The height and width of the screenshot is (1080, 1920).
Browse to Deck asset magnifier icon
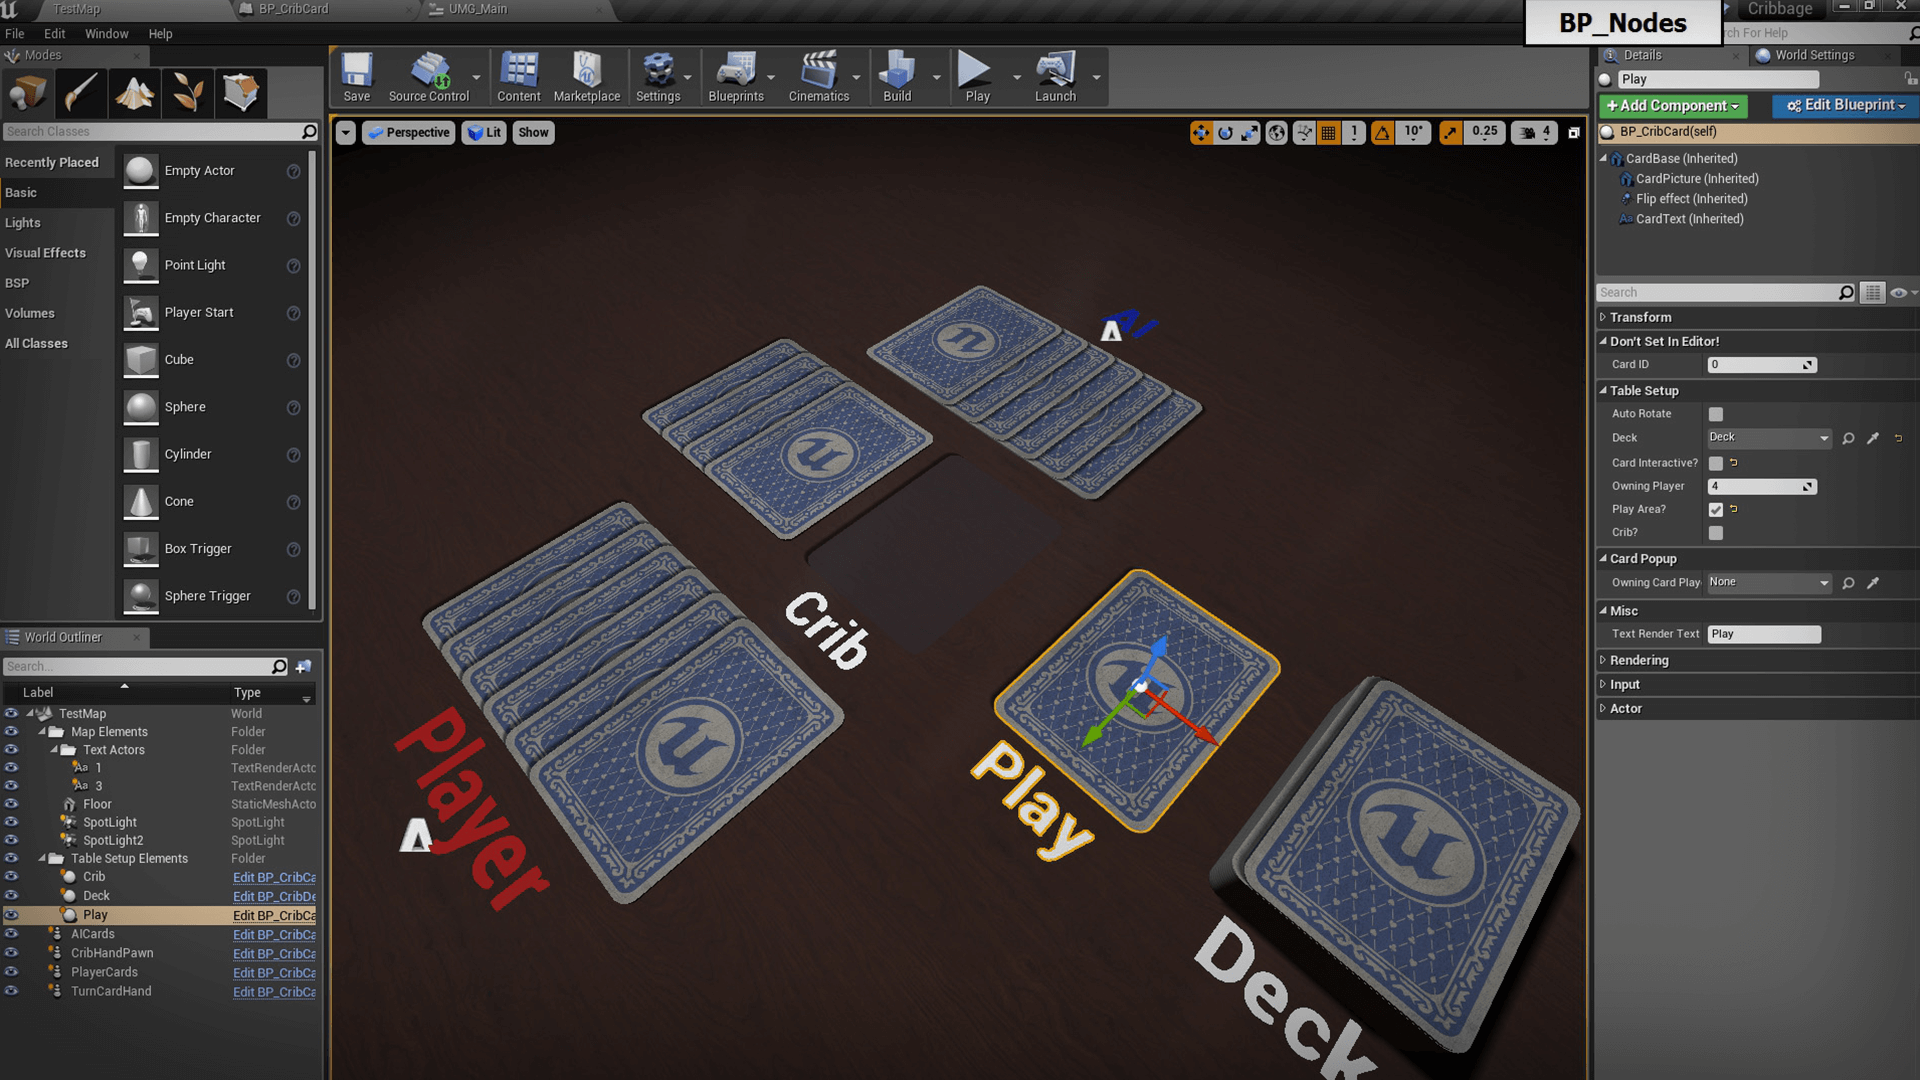point(1848,438)
